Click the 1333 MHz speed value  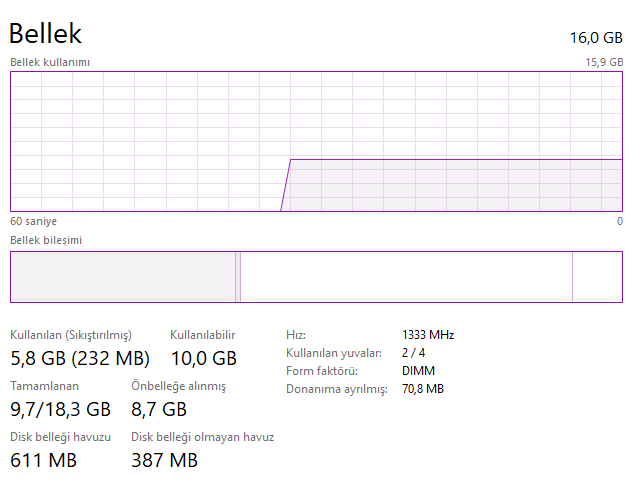pyautogui.click(x=428, y=335)
